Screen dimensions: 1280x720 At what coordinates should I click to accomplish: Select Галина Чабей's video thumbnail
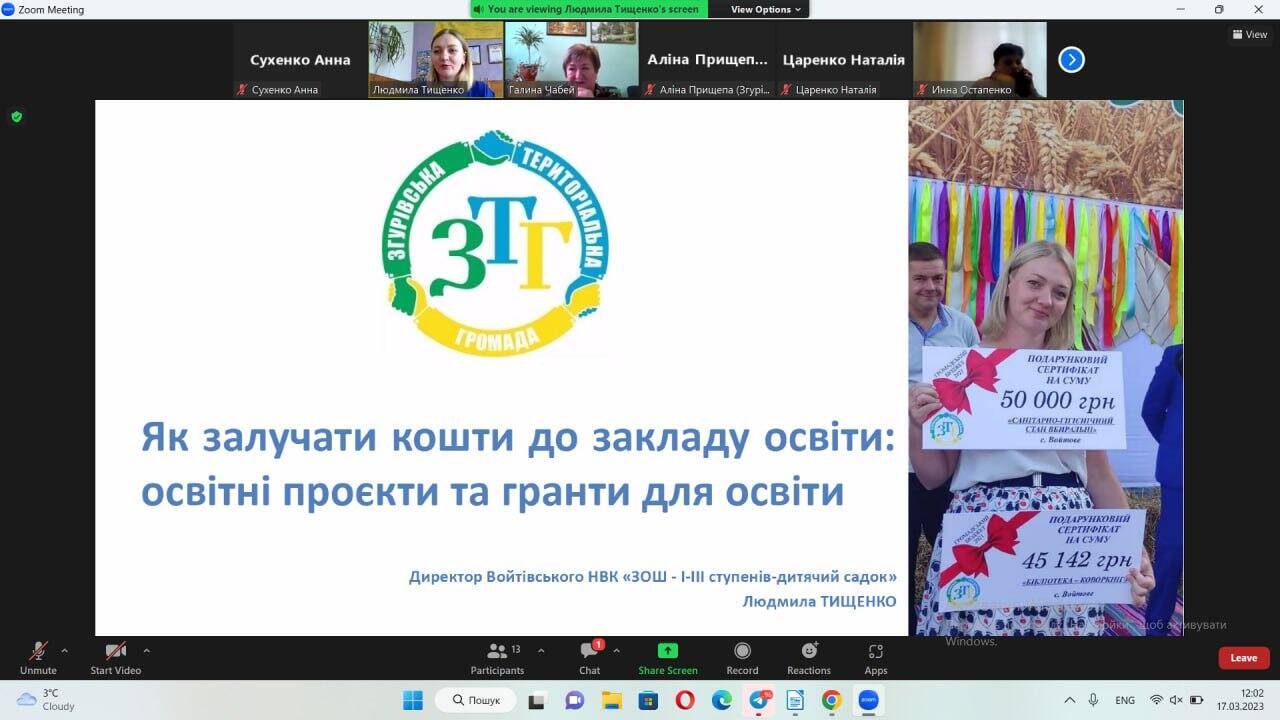coord(571,60)
